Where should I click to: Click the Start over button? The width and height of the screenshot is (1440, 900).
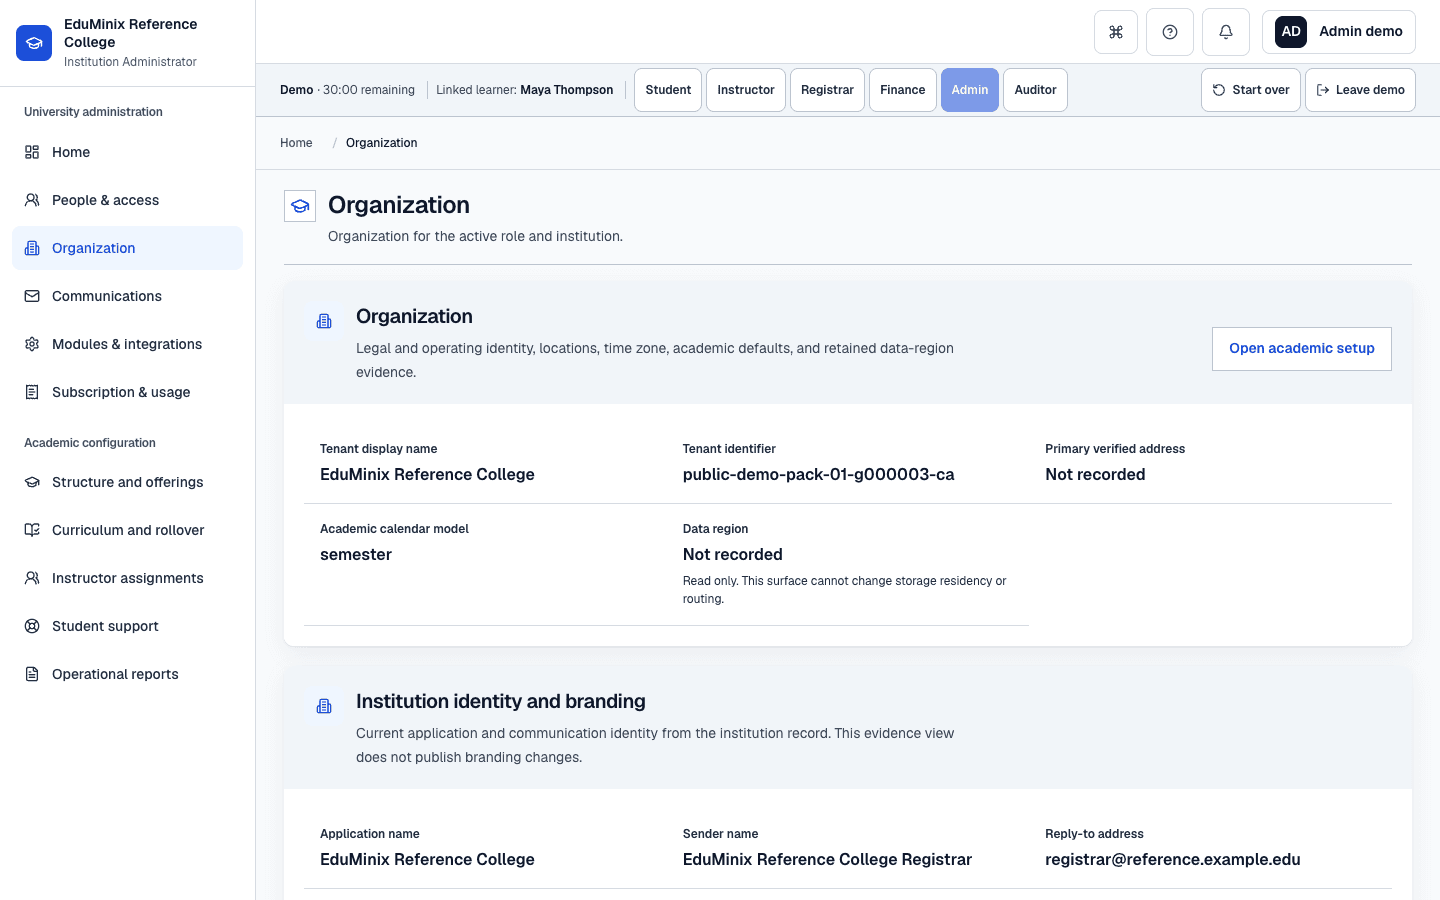[x=1251, y=90]
